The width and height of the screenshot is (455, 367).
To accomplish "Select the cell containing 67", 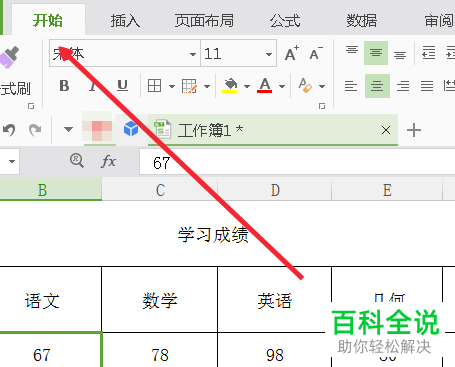I will 51,350.
